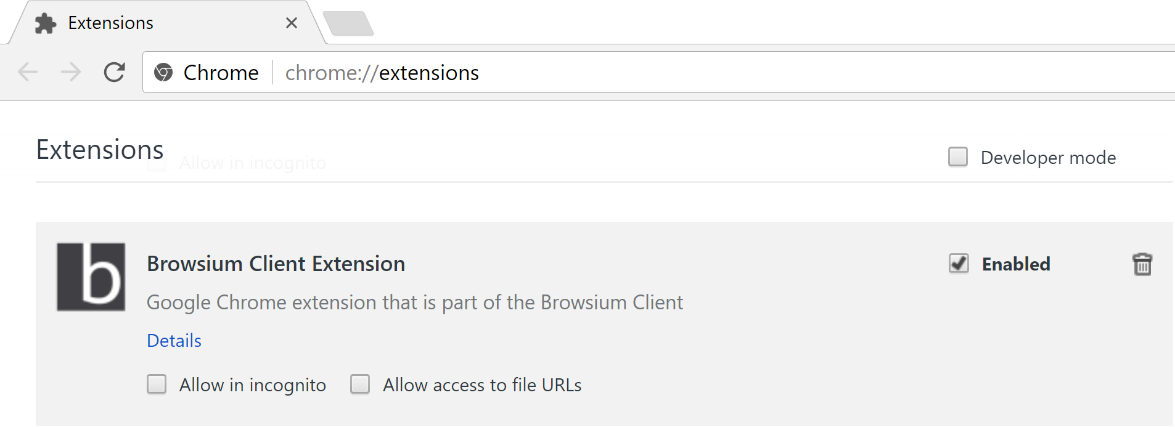The width and height of the screenshot is (1175, 427).
Task: Click the Chrome label in the omnibox
Action: pos(221,73)
